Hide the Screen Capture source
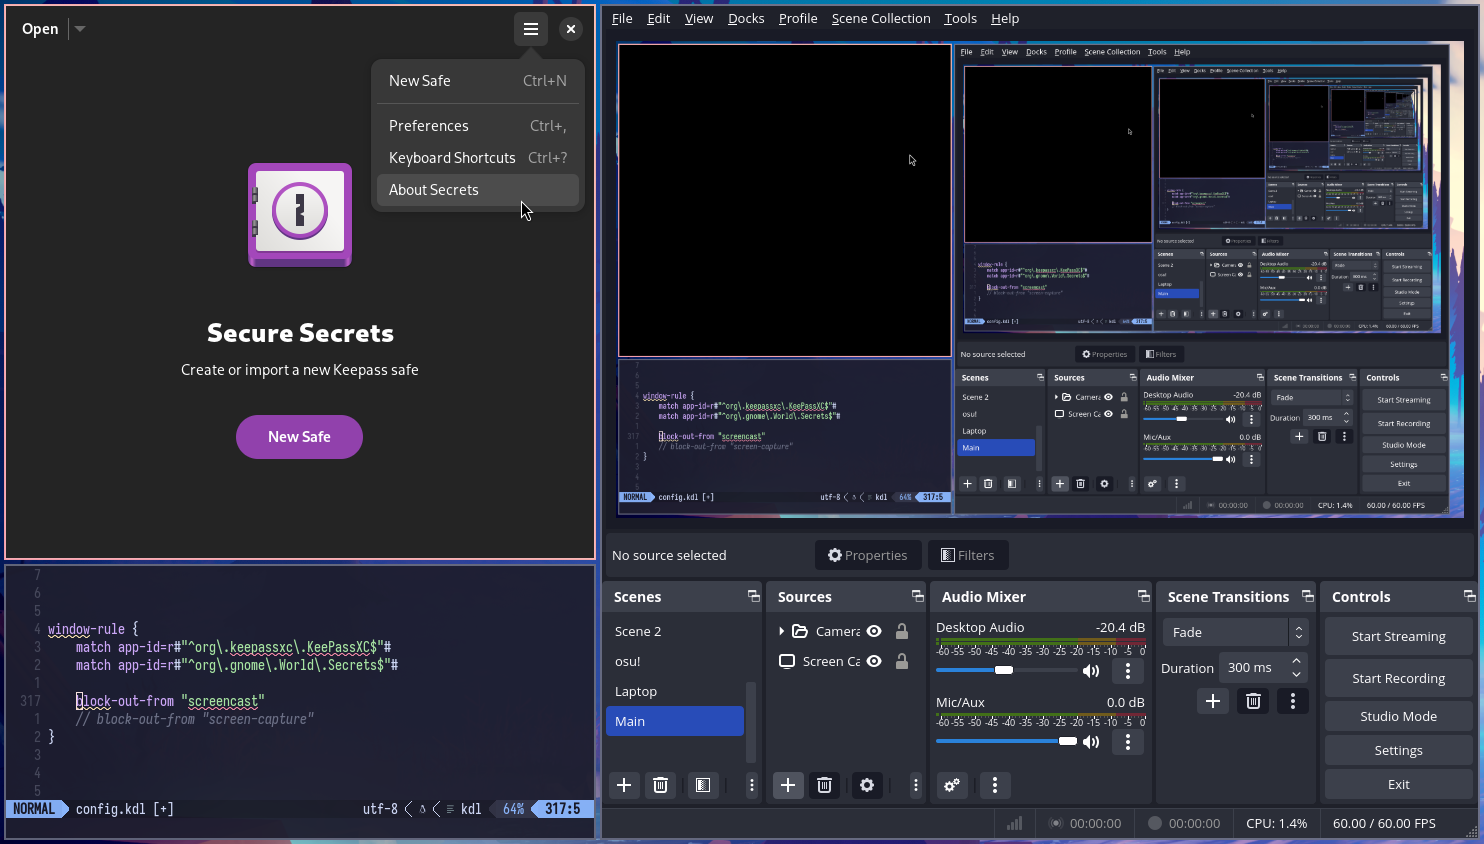The height and width of the screenshot is (844, 1484). pos(873,661)
